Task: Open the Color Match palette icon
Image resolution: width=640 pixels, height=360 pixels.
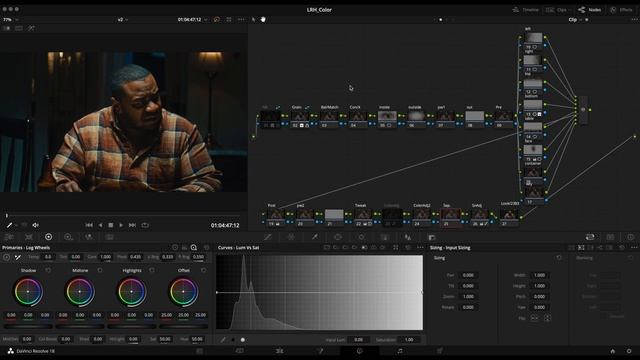Action: coord(29,237)
